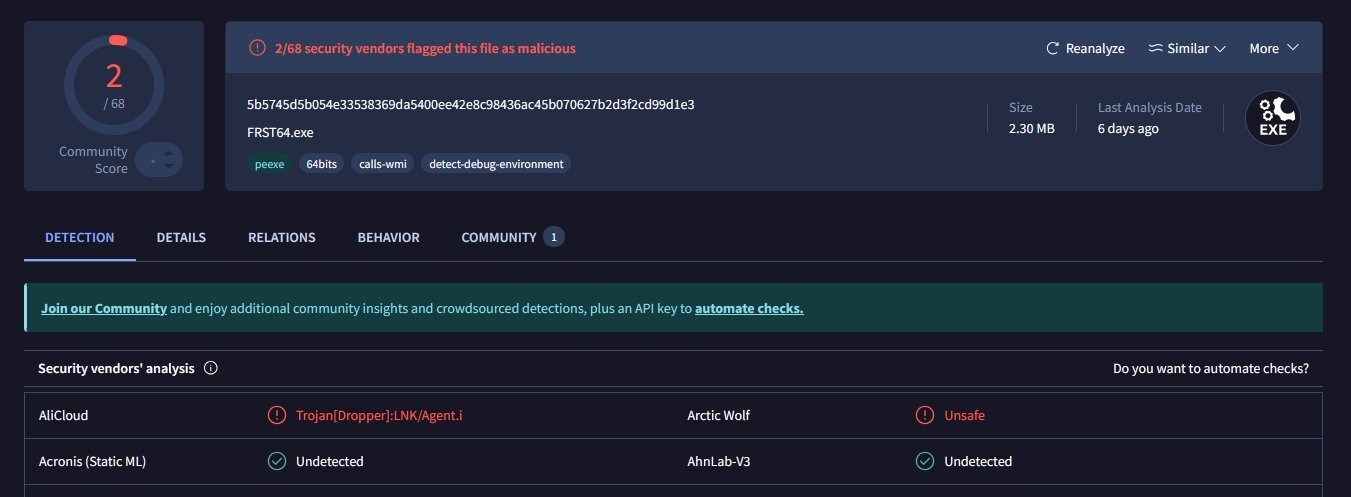
Task: Click the 6 days ago analysis date
Action: [1128, 128]
